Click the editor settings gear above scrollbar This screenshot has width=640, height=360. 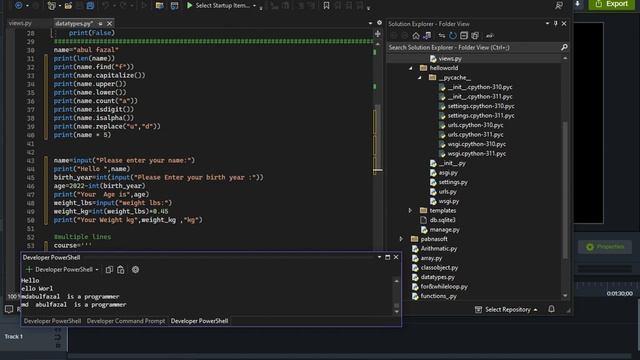pos(379,23)
